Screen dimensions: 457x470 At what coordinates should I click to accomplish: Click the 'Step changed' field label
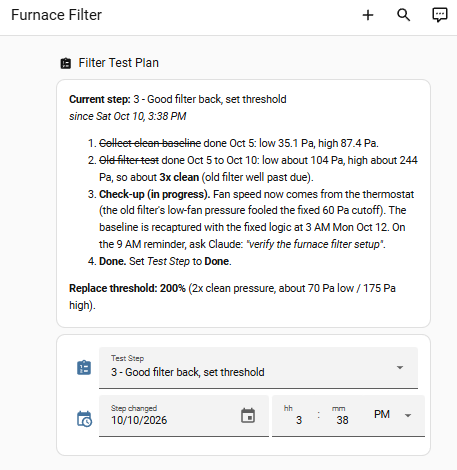coord(134,408)
